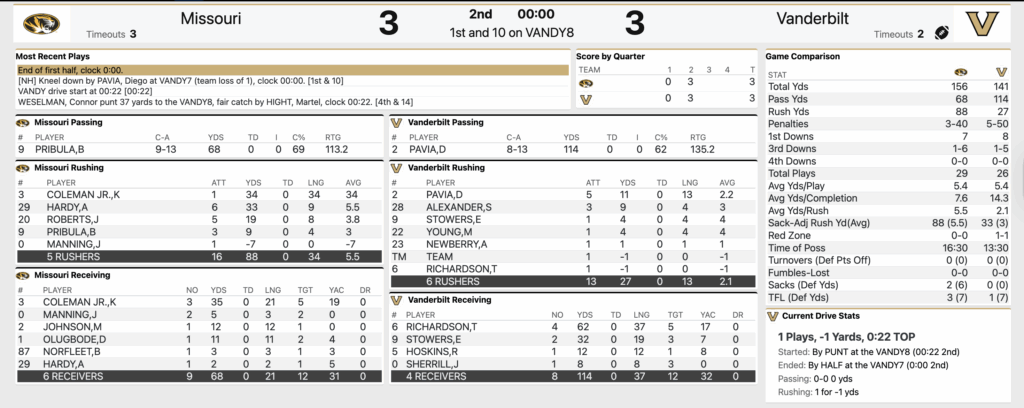1024x408 pixels.
Task: Click the Vanderbilt logo in Score by Quarter row
Action: (586, 99)
